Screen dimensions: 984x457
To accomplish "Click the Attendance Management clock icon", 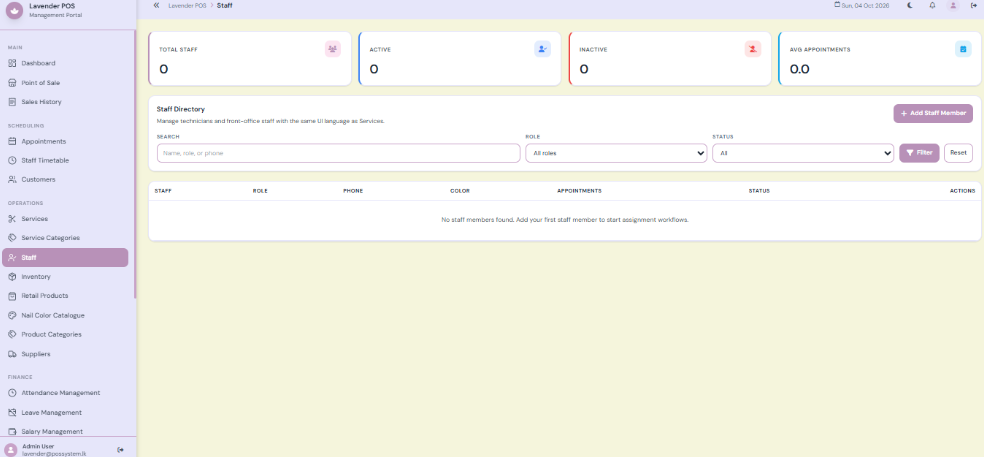I will point(12,392).
